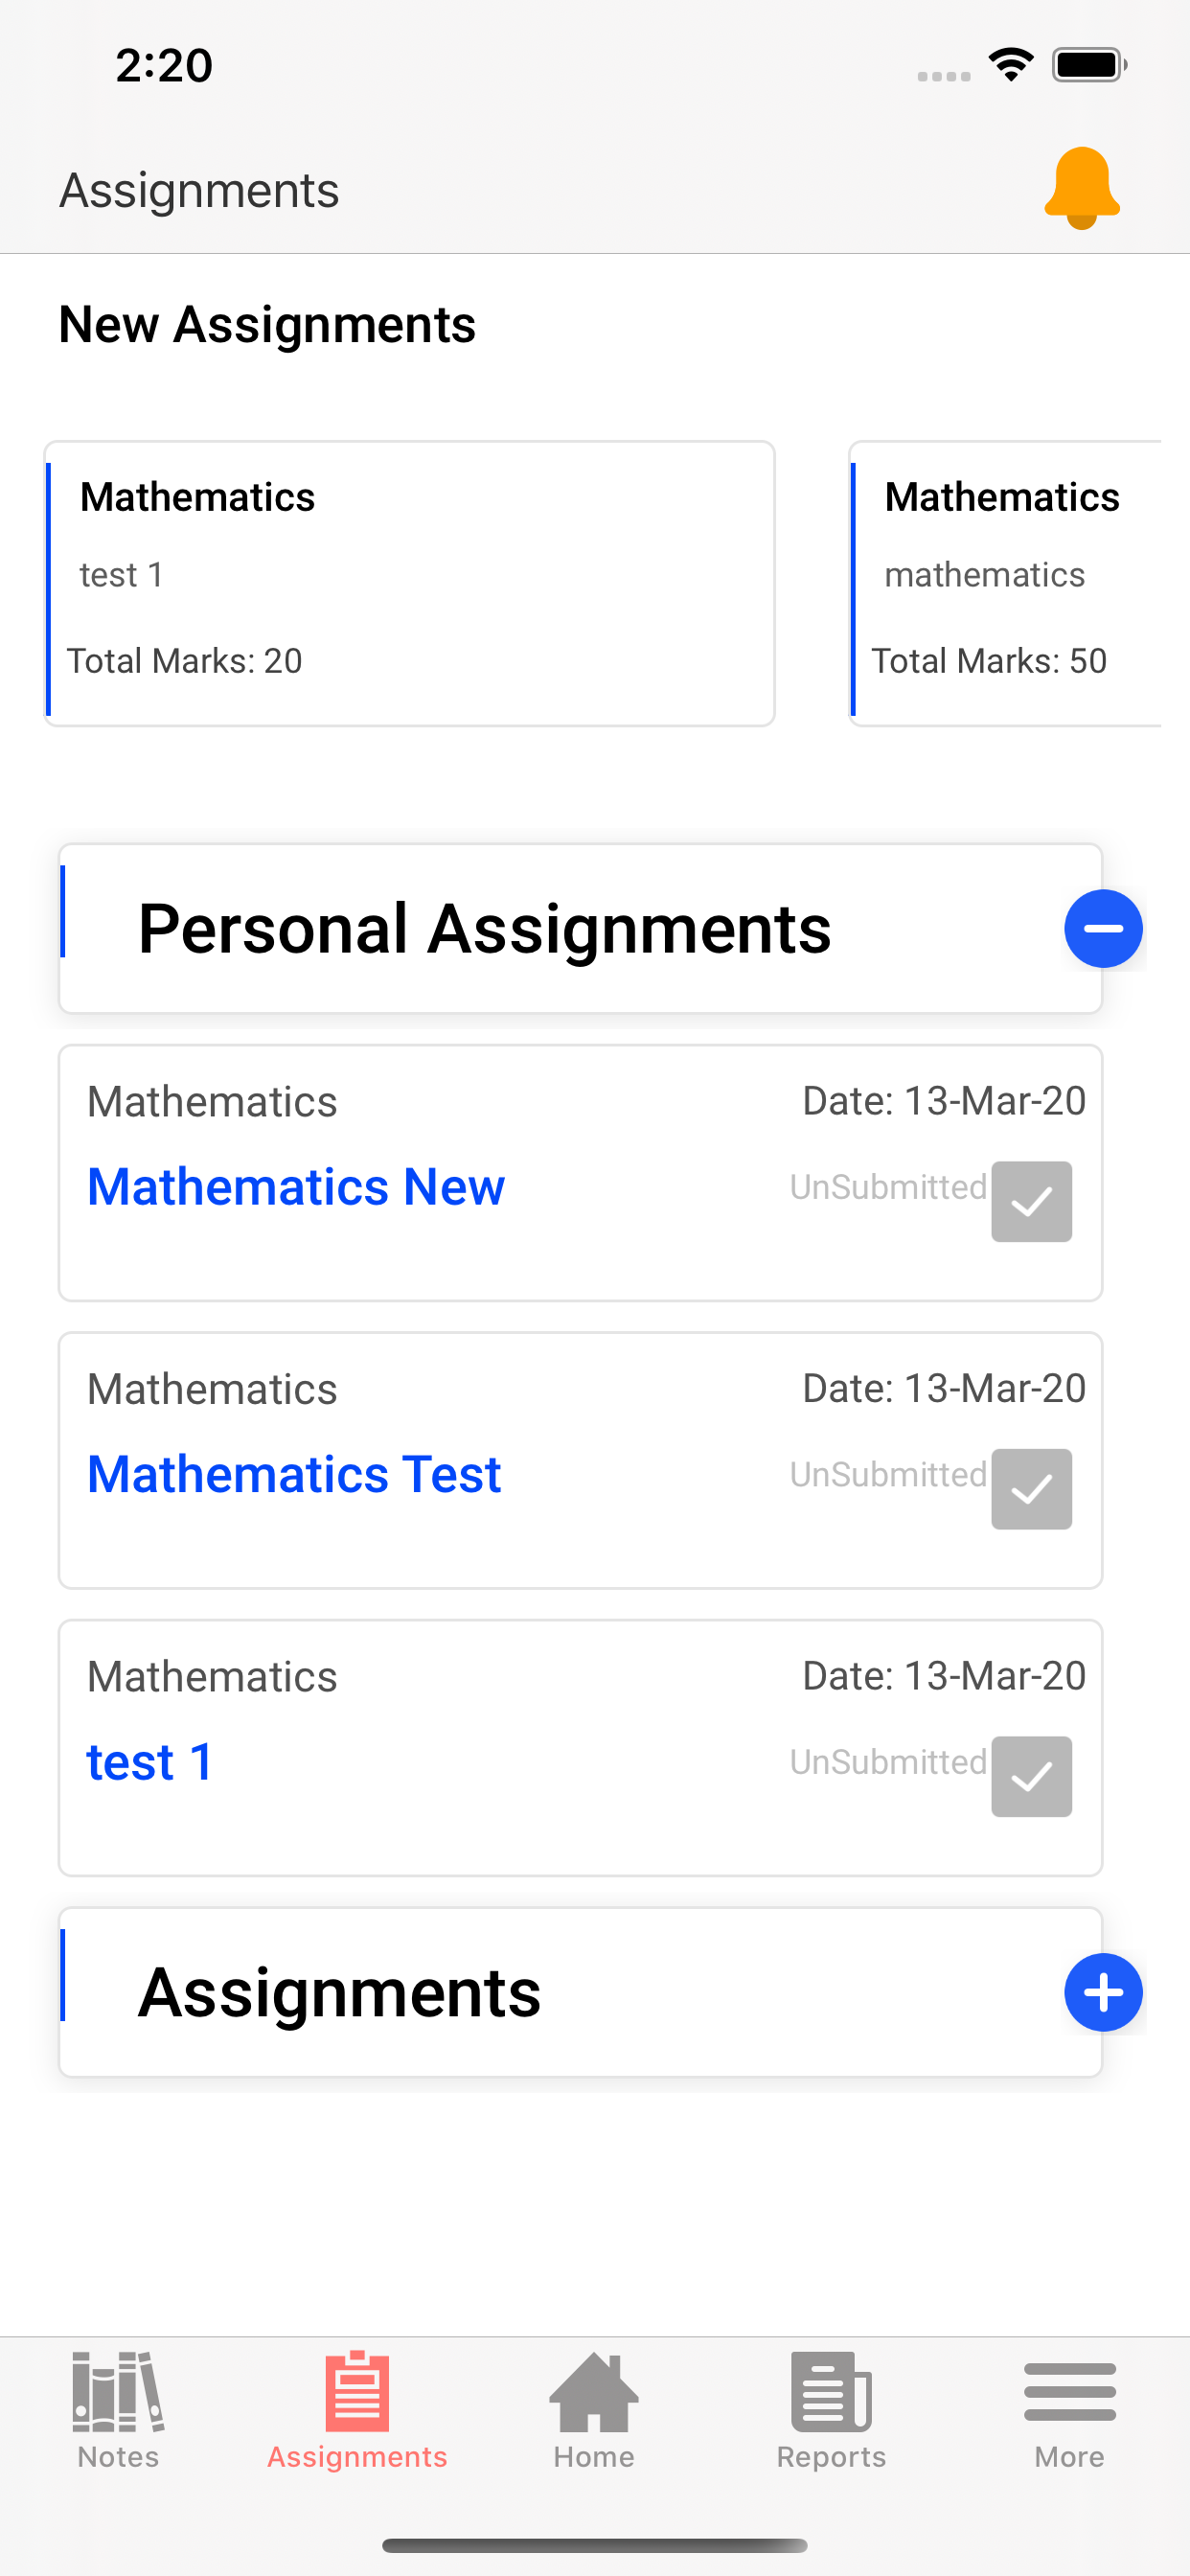Screen dimensions: 1190x2576
Task: Tap the Personal Assignments section header
Action: 484,929
